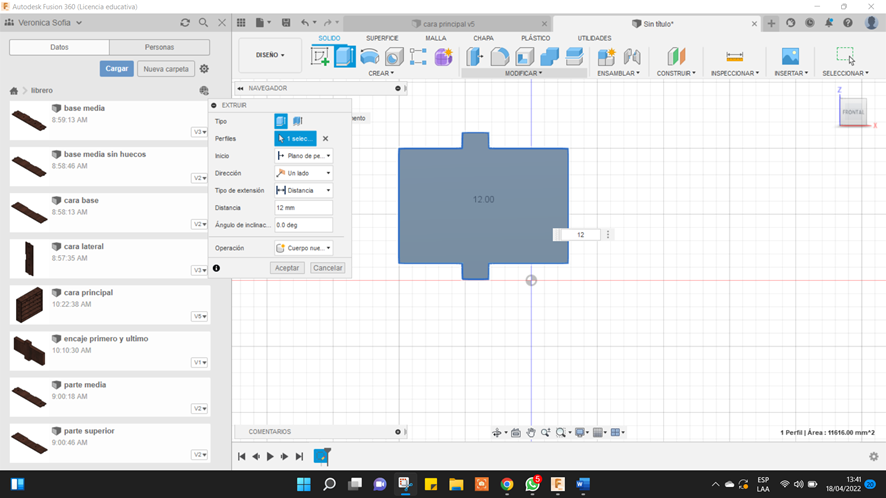Clear the Perfiles selection with X
The height and width of the screenshot is (498, 886).
325,138
